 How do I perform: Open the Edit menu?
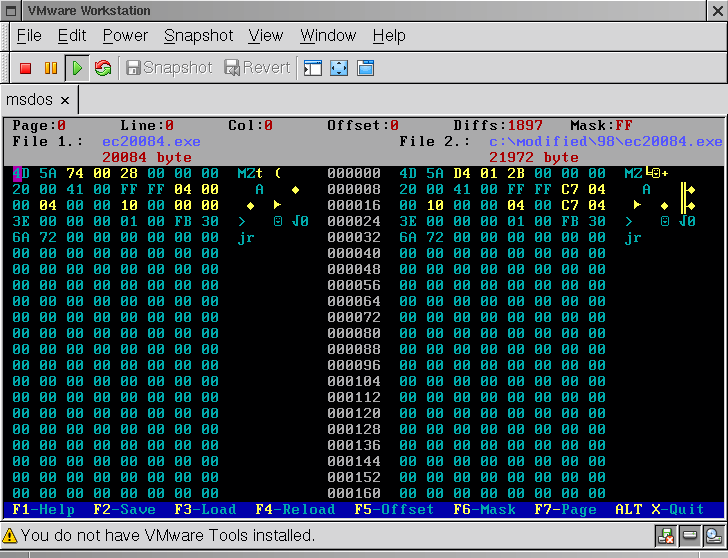coord(72,36)
